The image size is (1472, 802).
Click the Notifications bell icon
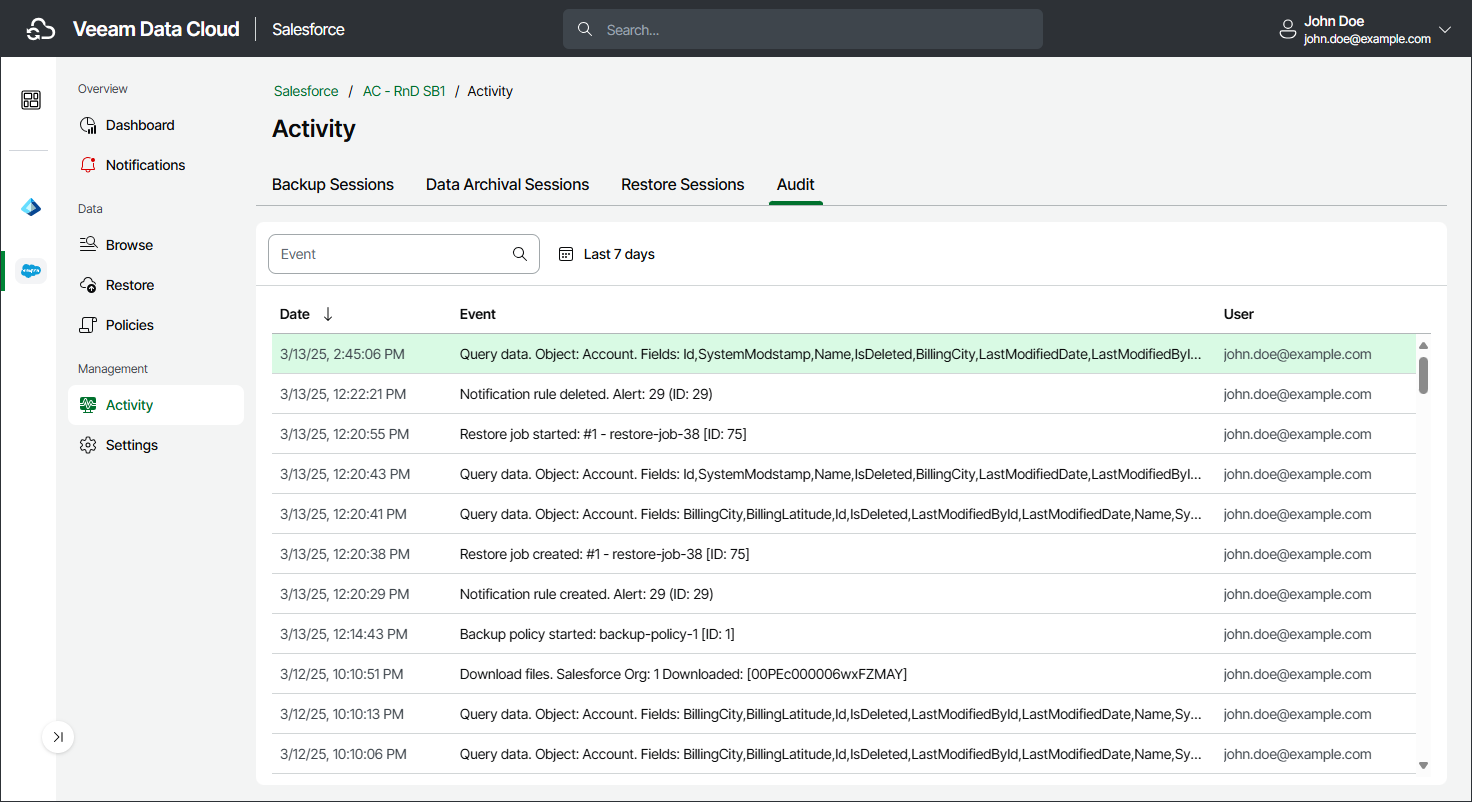pos(88,165)
